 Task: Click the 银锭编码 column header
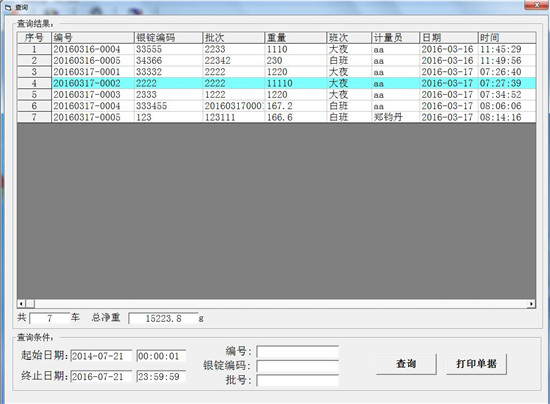168,38
